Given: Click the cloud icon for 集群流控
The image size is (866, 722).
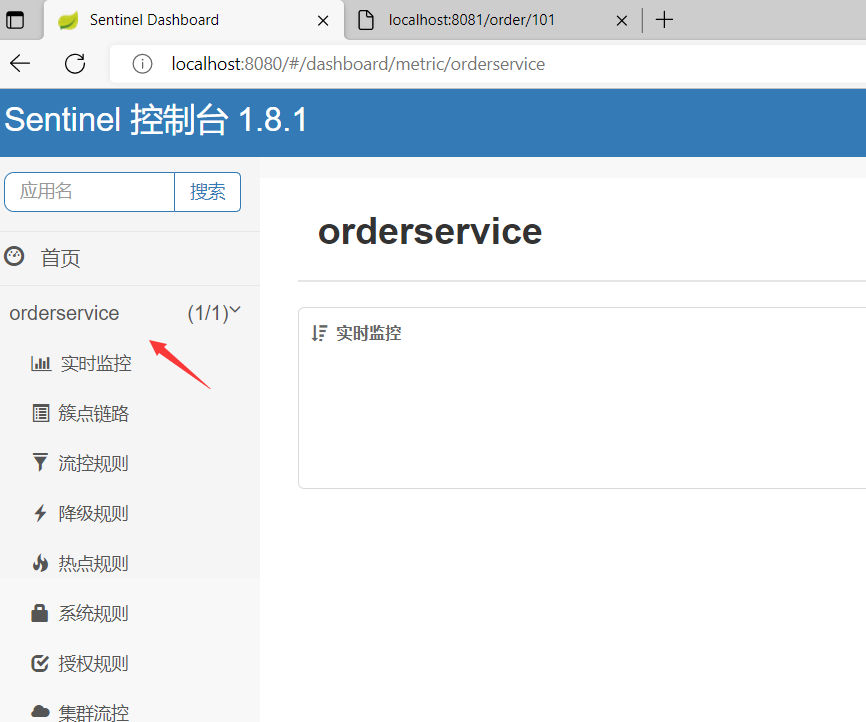Looking at the screenshot, I should click(40, 712).
